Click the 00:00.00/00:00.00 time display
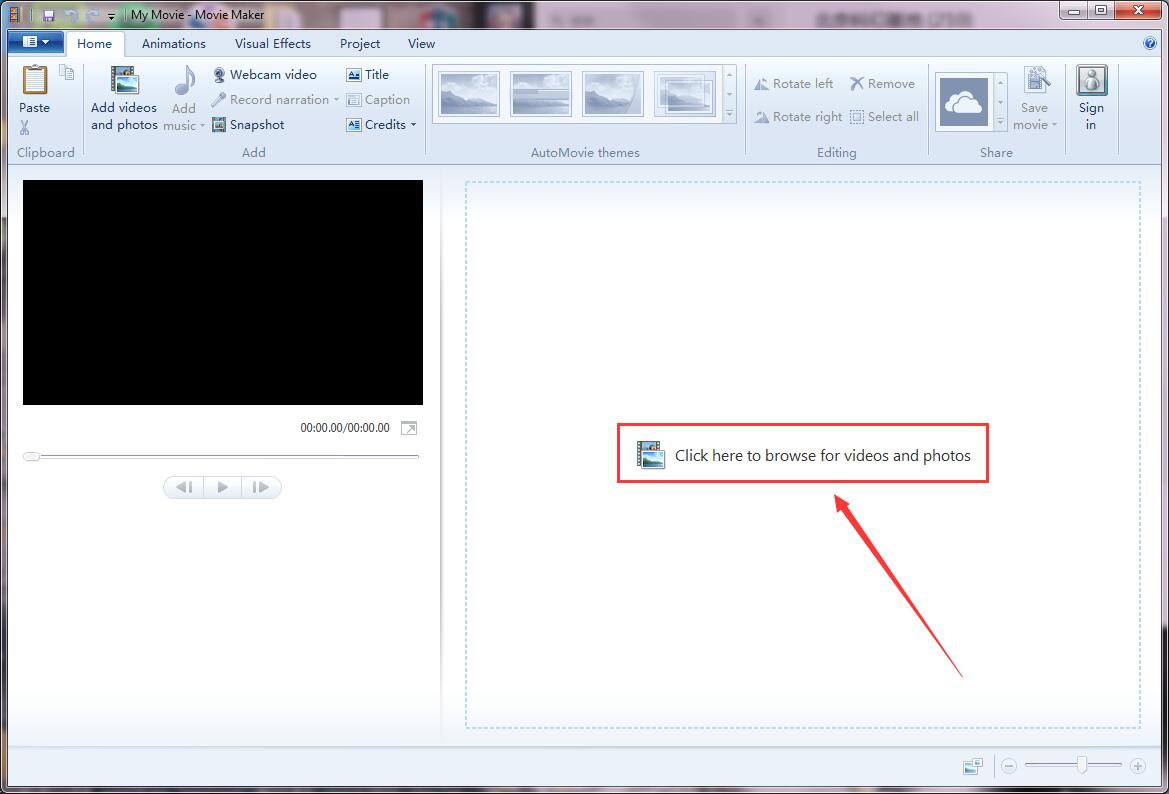This screenshot has height=794, width=1169. [x=344, y=428]
